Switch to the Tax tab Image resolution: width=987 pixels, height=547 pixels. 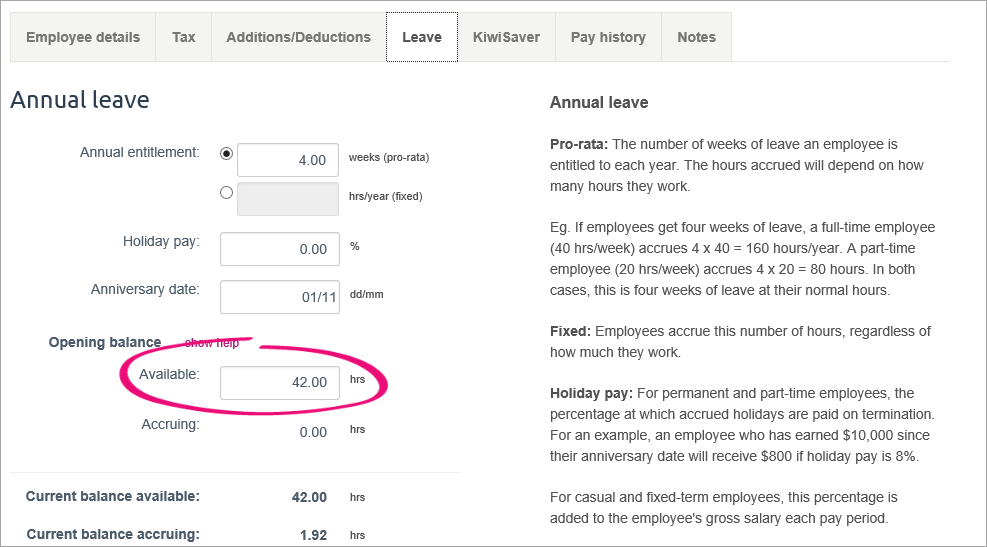point(183,37)
